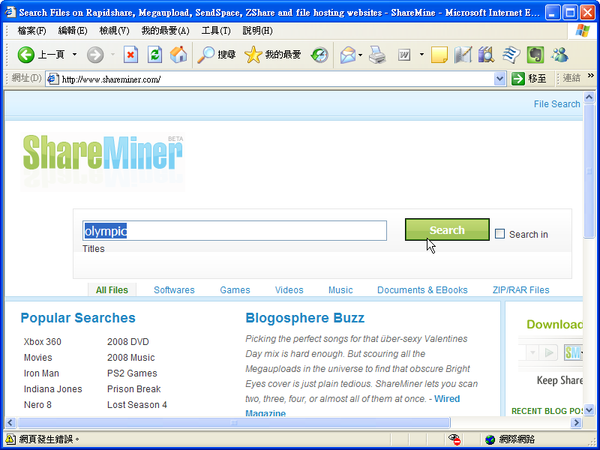
Task: Select the All Files tab
Action: click(112, 290)
